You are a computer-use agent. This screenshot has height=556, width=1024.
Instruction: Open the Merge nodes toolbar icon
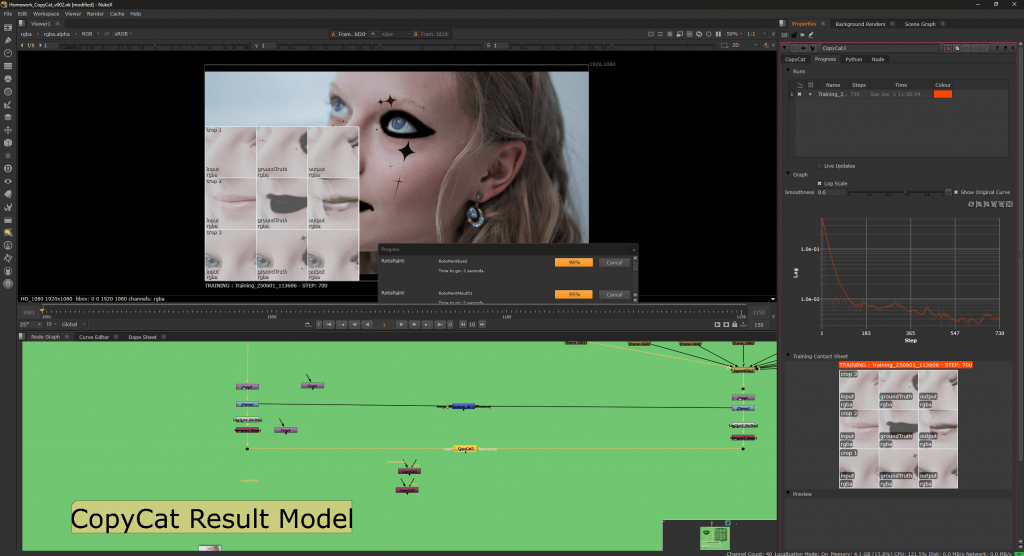8,118
